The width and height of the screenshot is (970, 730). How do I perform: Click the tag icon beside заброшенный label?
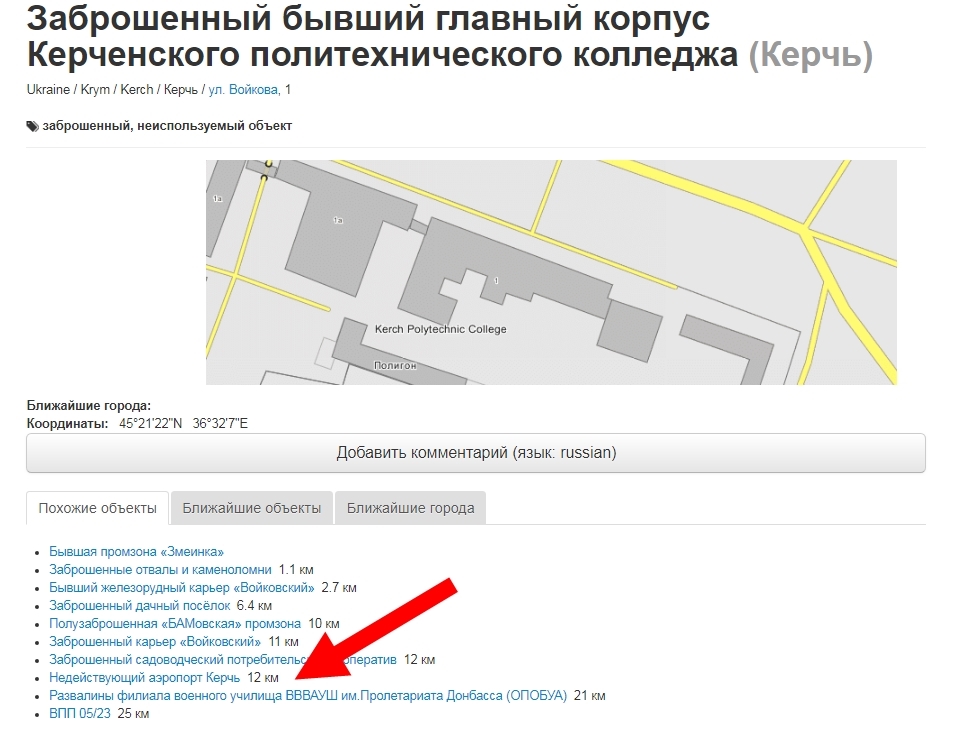[x=32, y=126]
